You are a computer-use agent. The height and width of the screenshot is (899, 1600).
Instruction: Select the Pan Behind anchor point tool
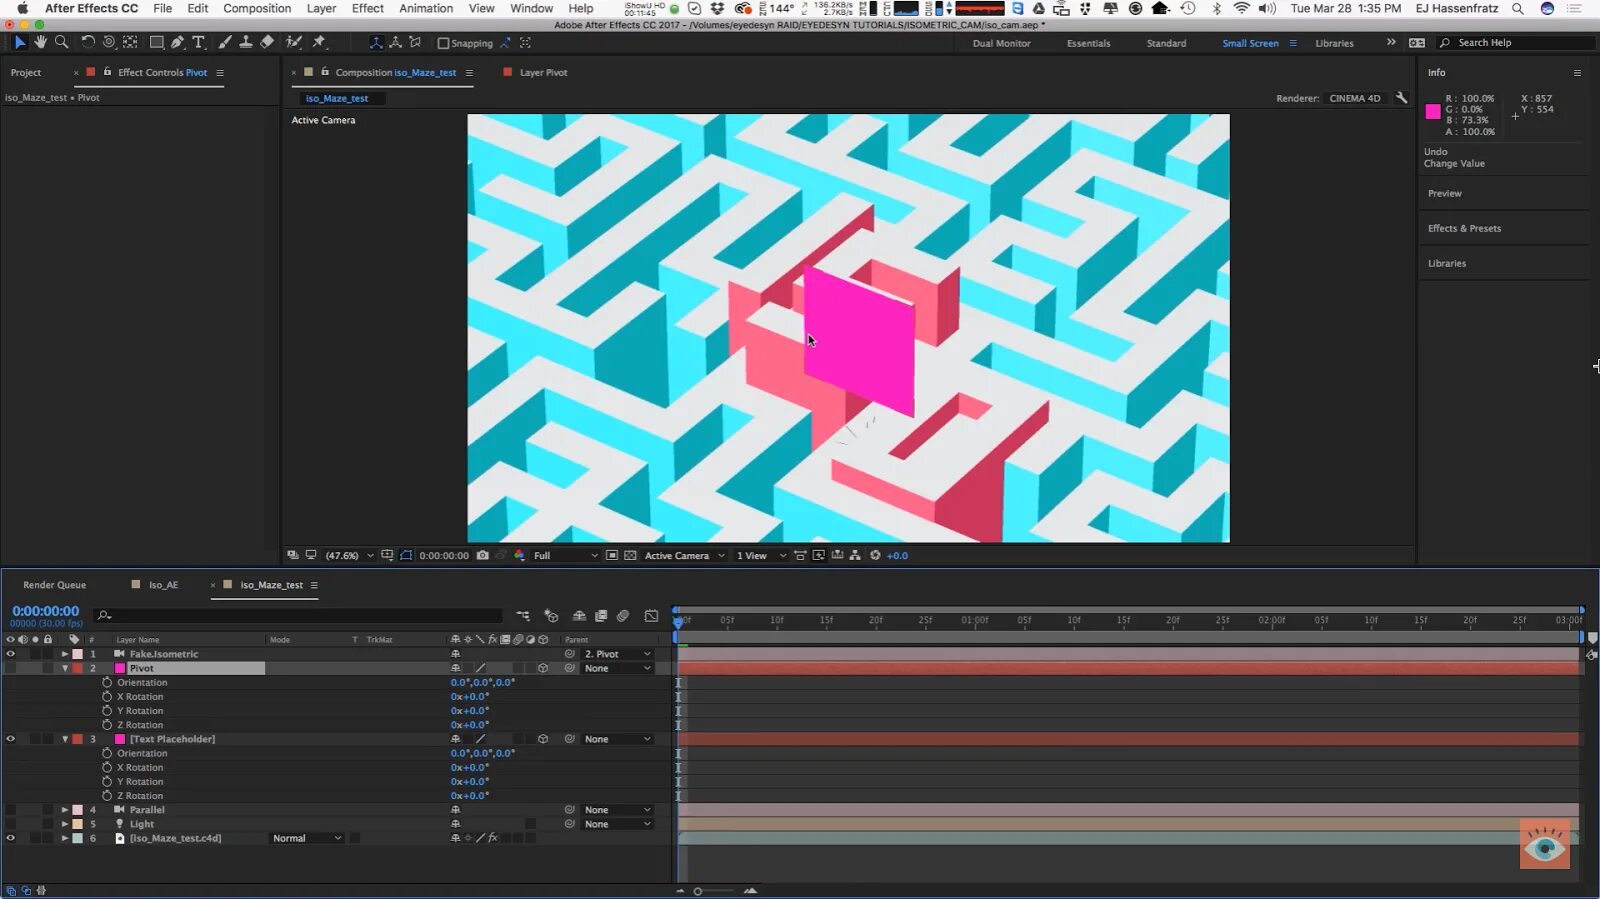(x=130, y=42)
